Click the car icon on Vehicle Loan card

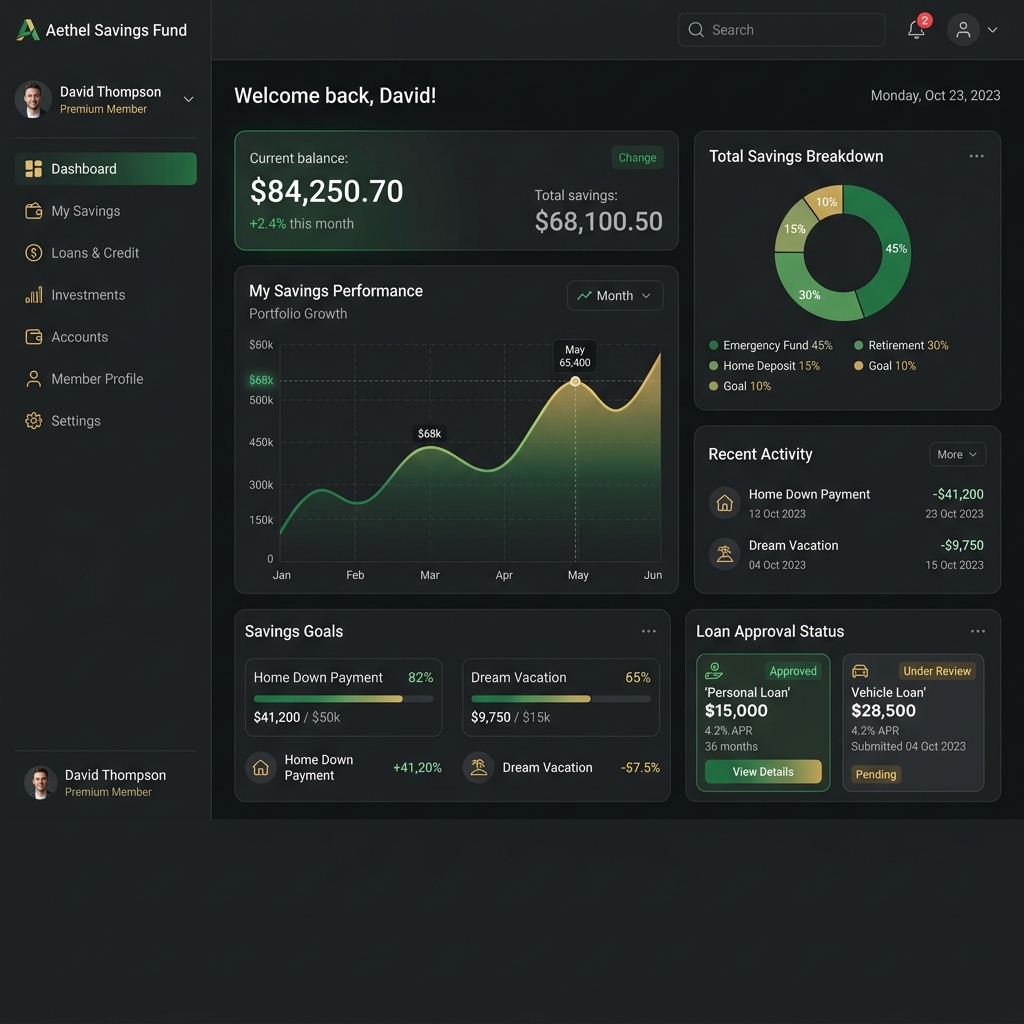[x=860, y=671]
